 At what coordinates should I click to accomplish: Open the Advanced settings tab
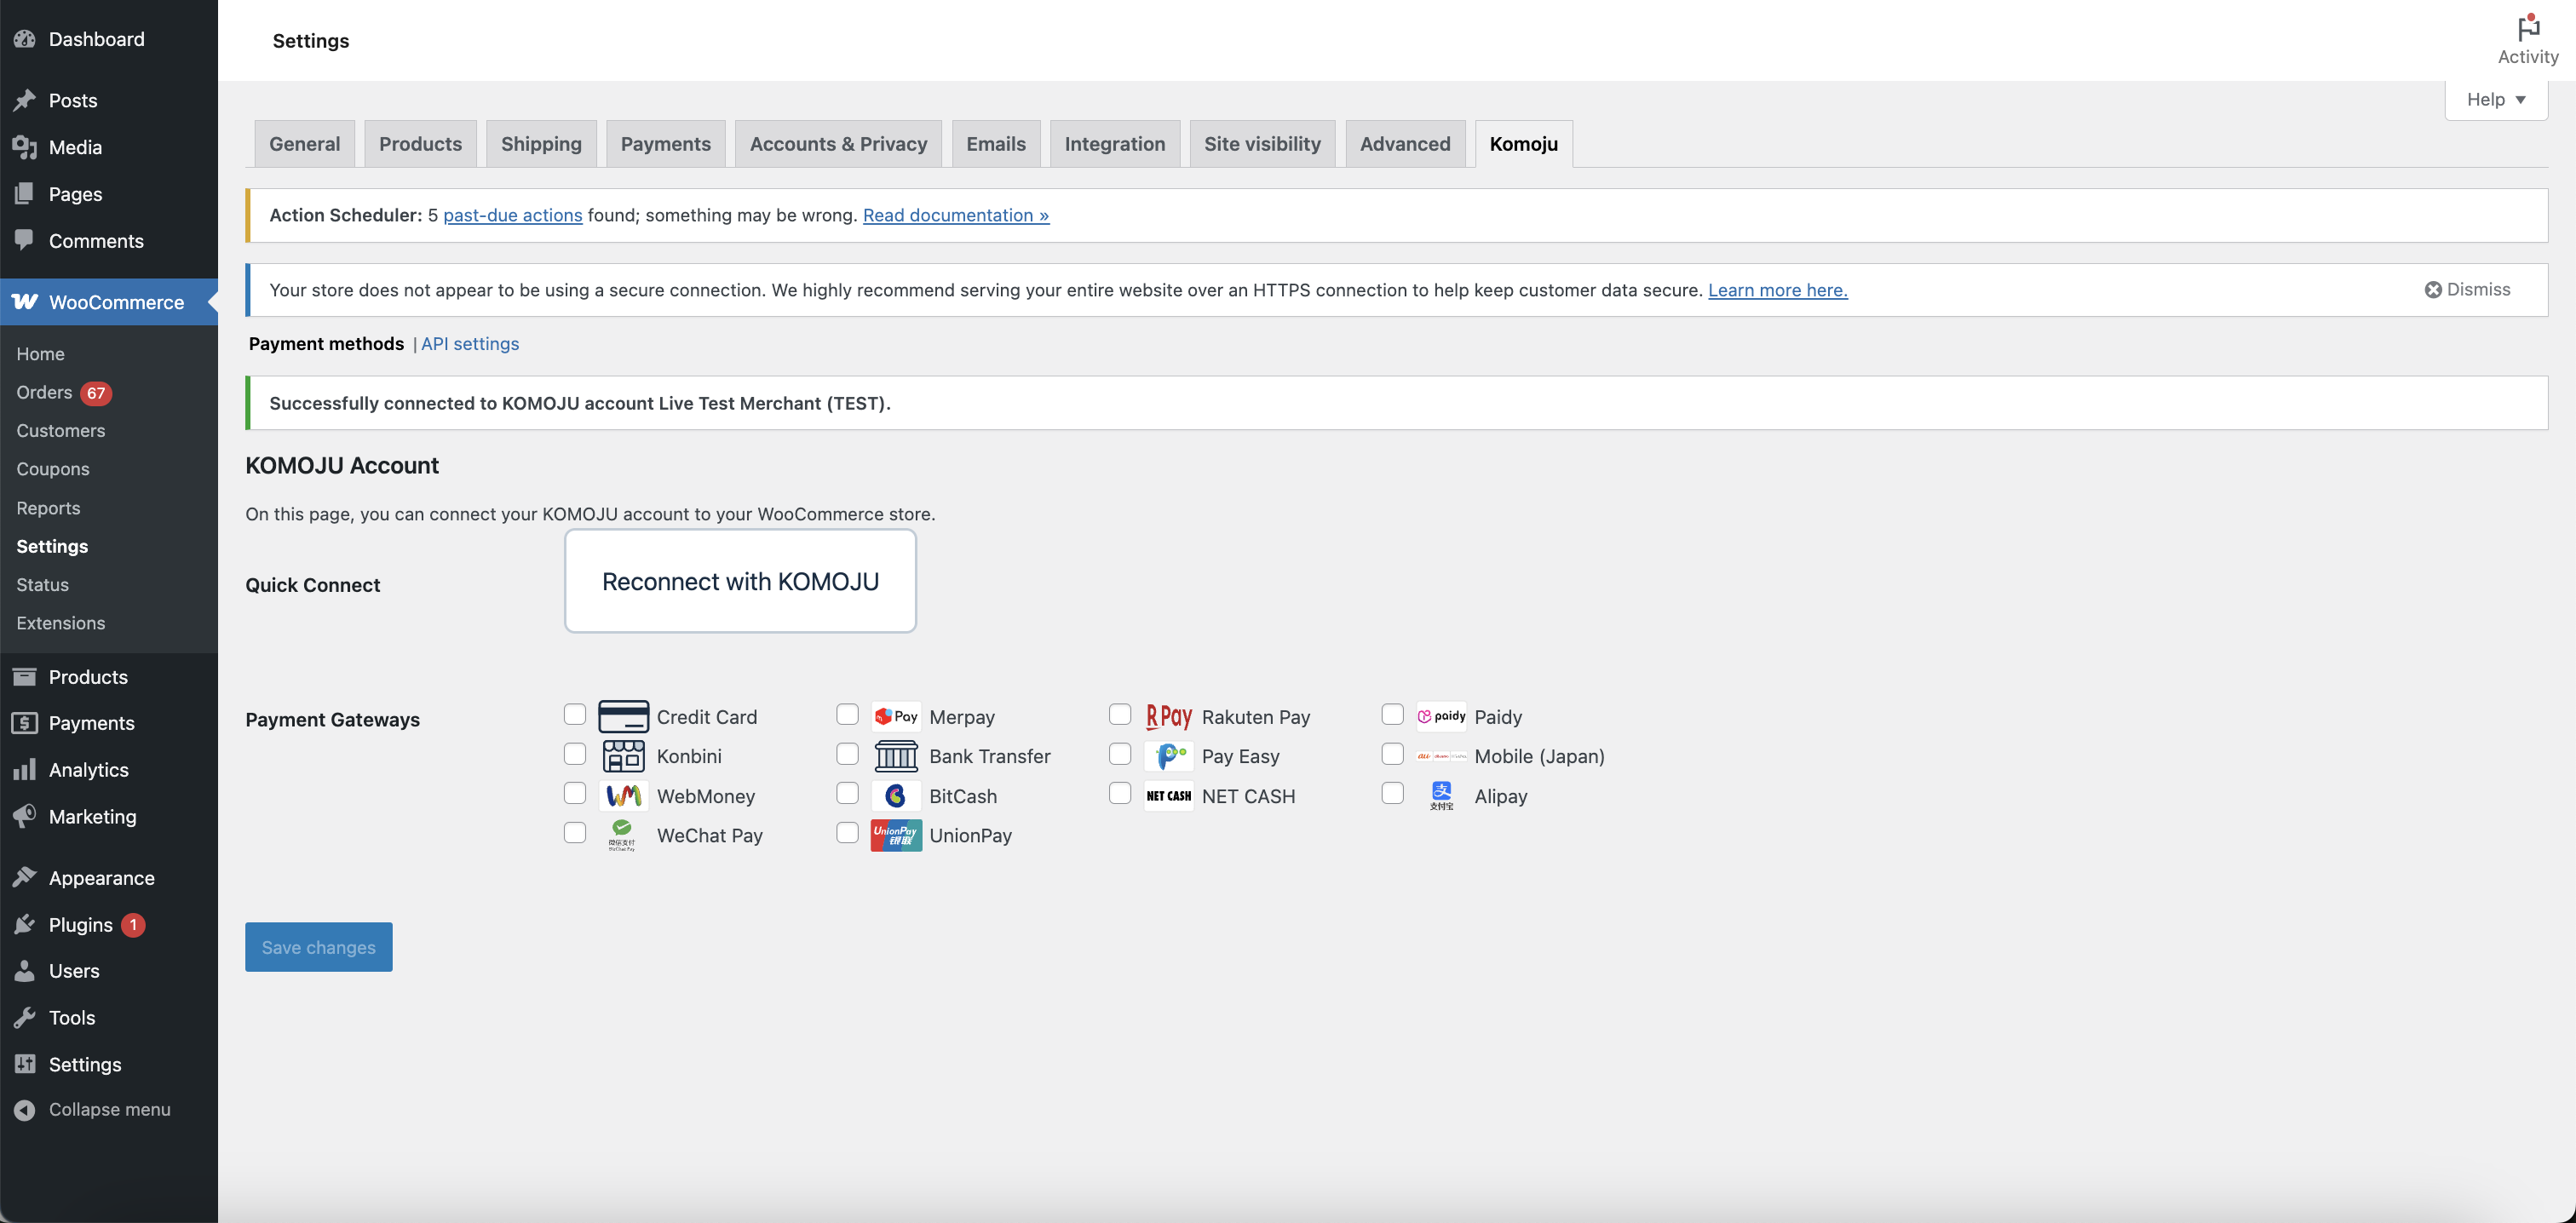point(1404,144)
